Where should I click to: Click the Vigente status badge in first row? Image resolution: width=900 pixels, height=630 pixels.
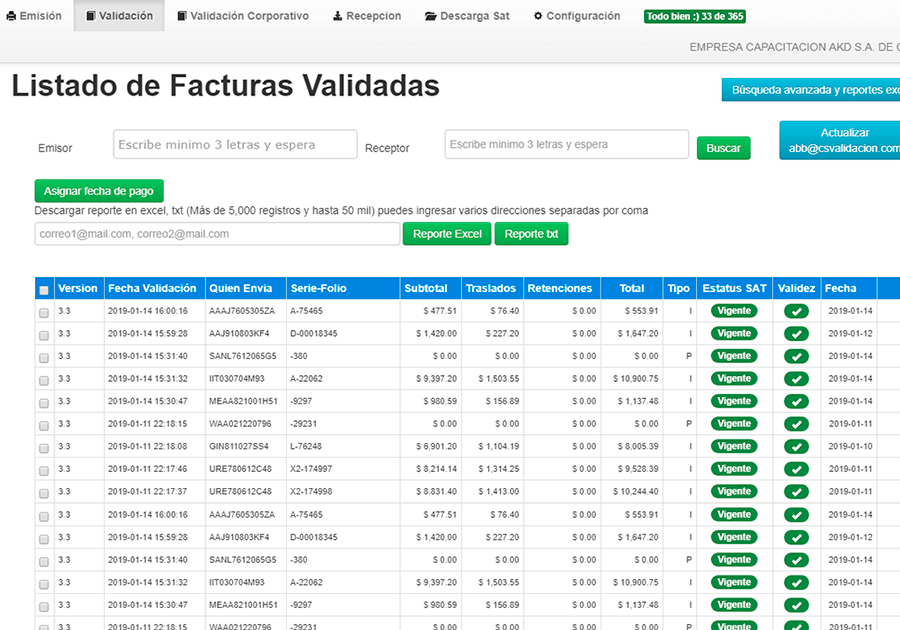click(x=734, y=311)
